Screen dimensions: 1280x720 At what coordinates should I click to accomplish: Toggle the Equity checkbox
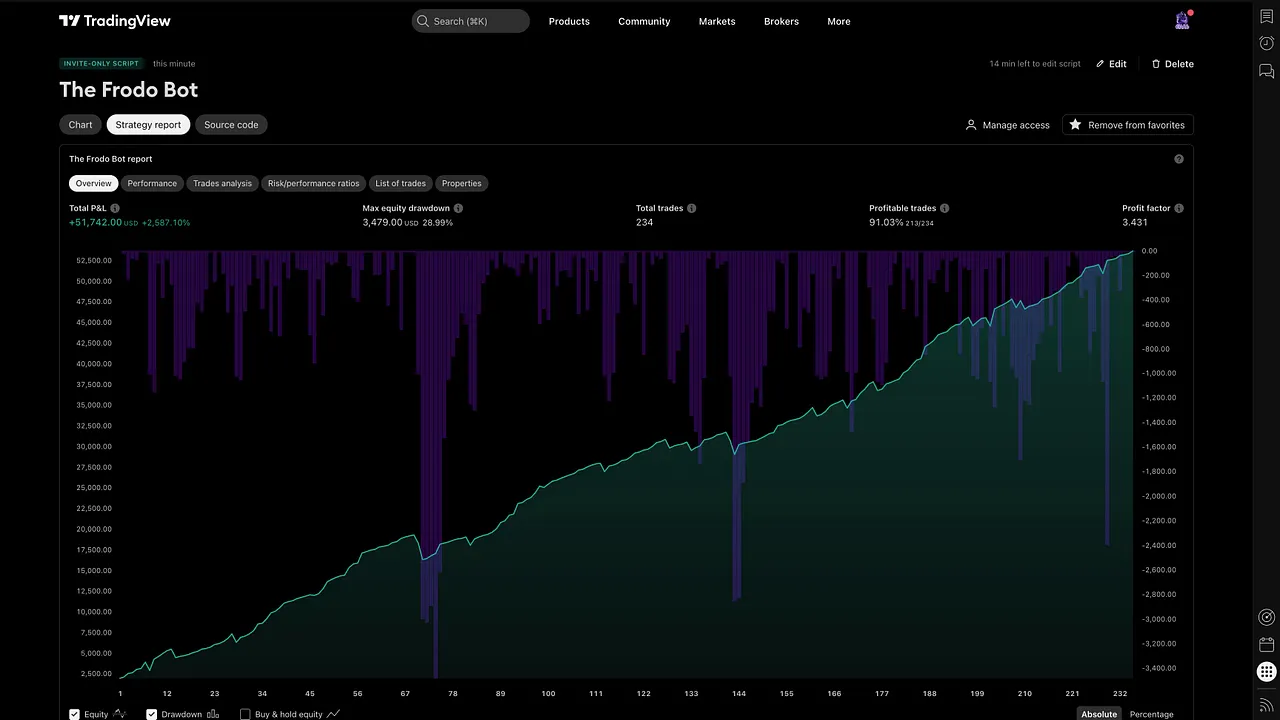[x=75, y=714]
